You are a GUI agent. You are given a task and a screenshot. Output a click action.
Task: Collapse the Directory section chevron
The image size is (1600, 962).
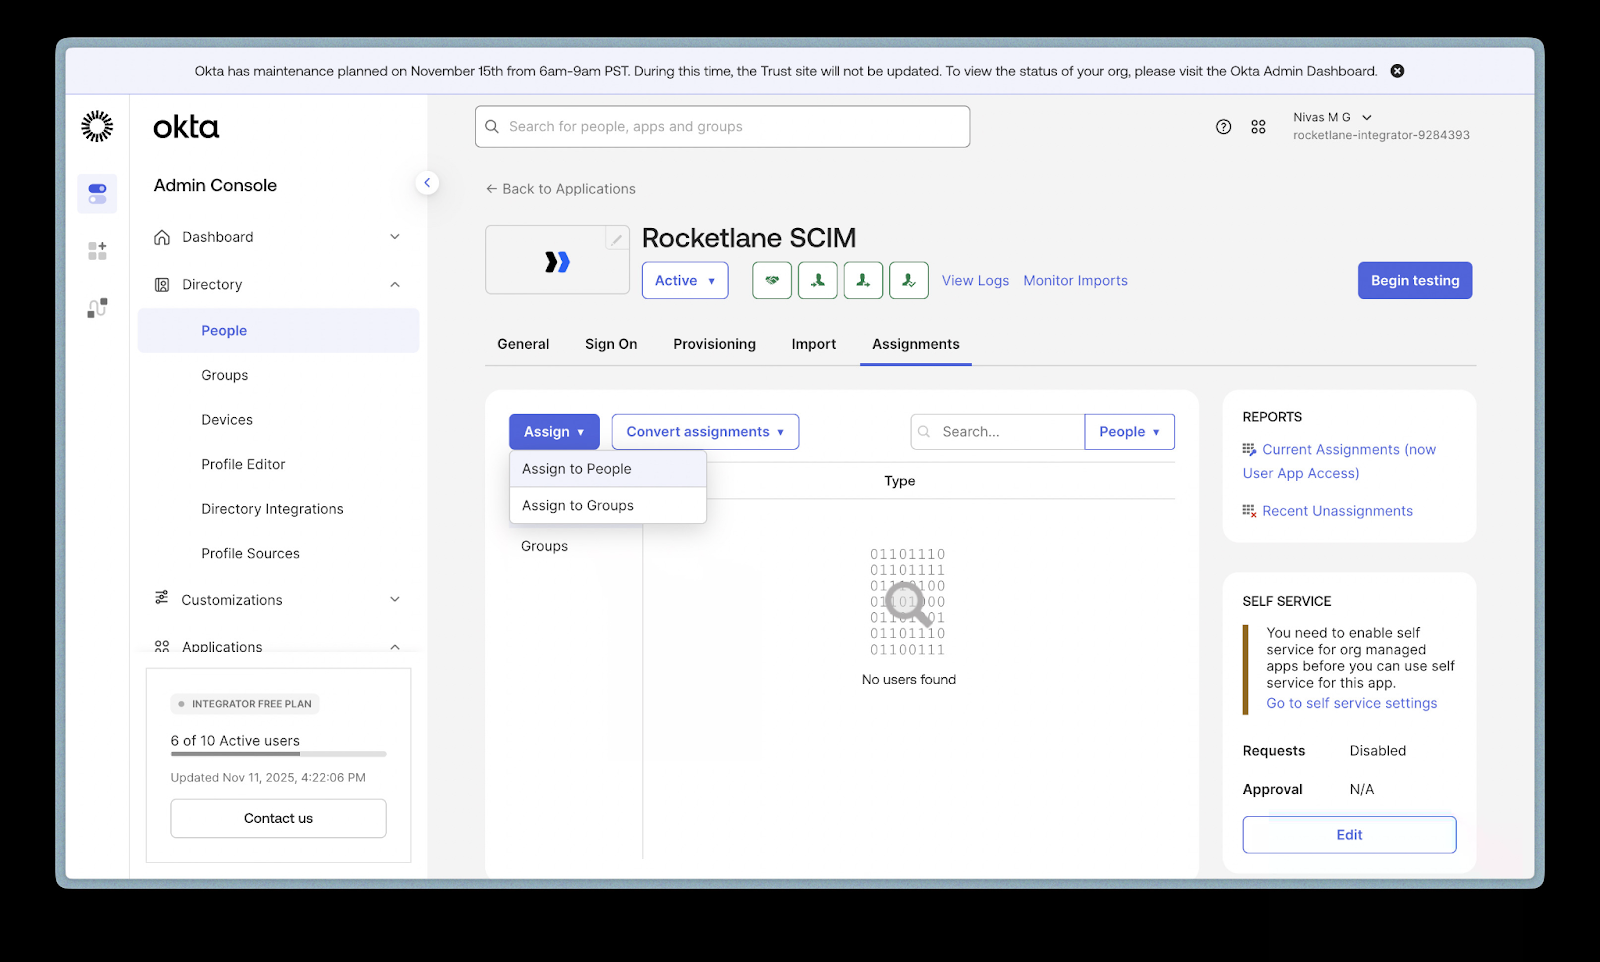click(395, 285)
